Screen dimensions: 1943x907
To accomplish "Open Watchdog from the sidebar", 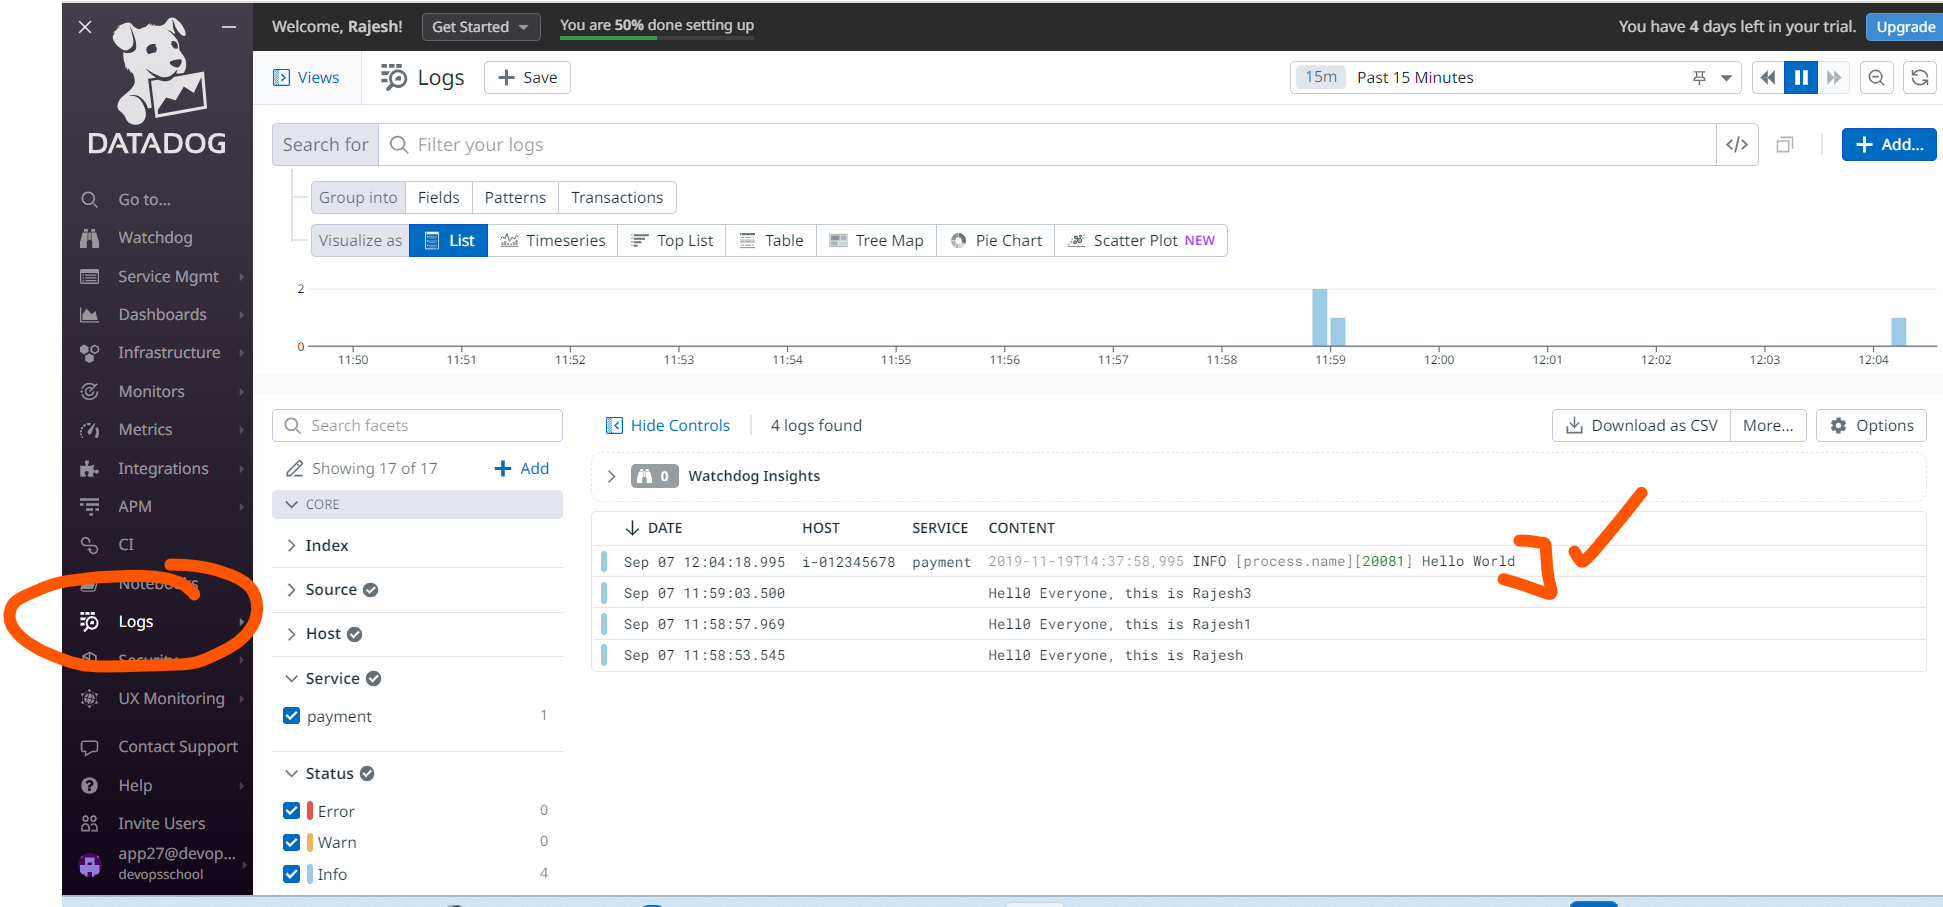I will point(155,238).
